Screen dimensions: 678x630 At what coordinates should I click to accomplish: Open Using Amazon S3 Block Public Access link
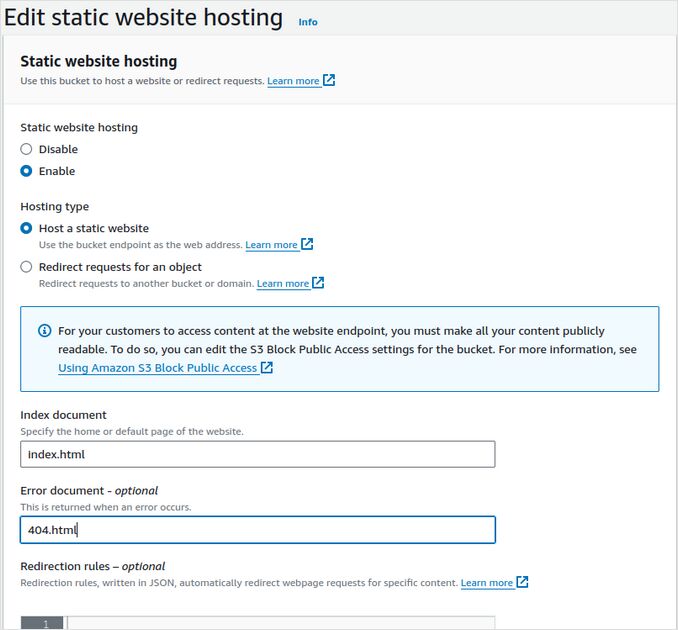click(x=158, y=368)
